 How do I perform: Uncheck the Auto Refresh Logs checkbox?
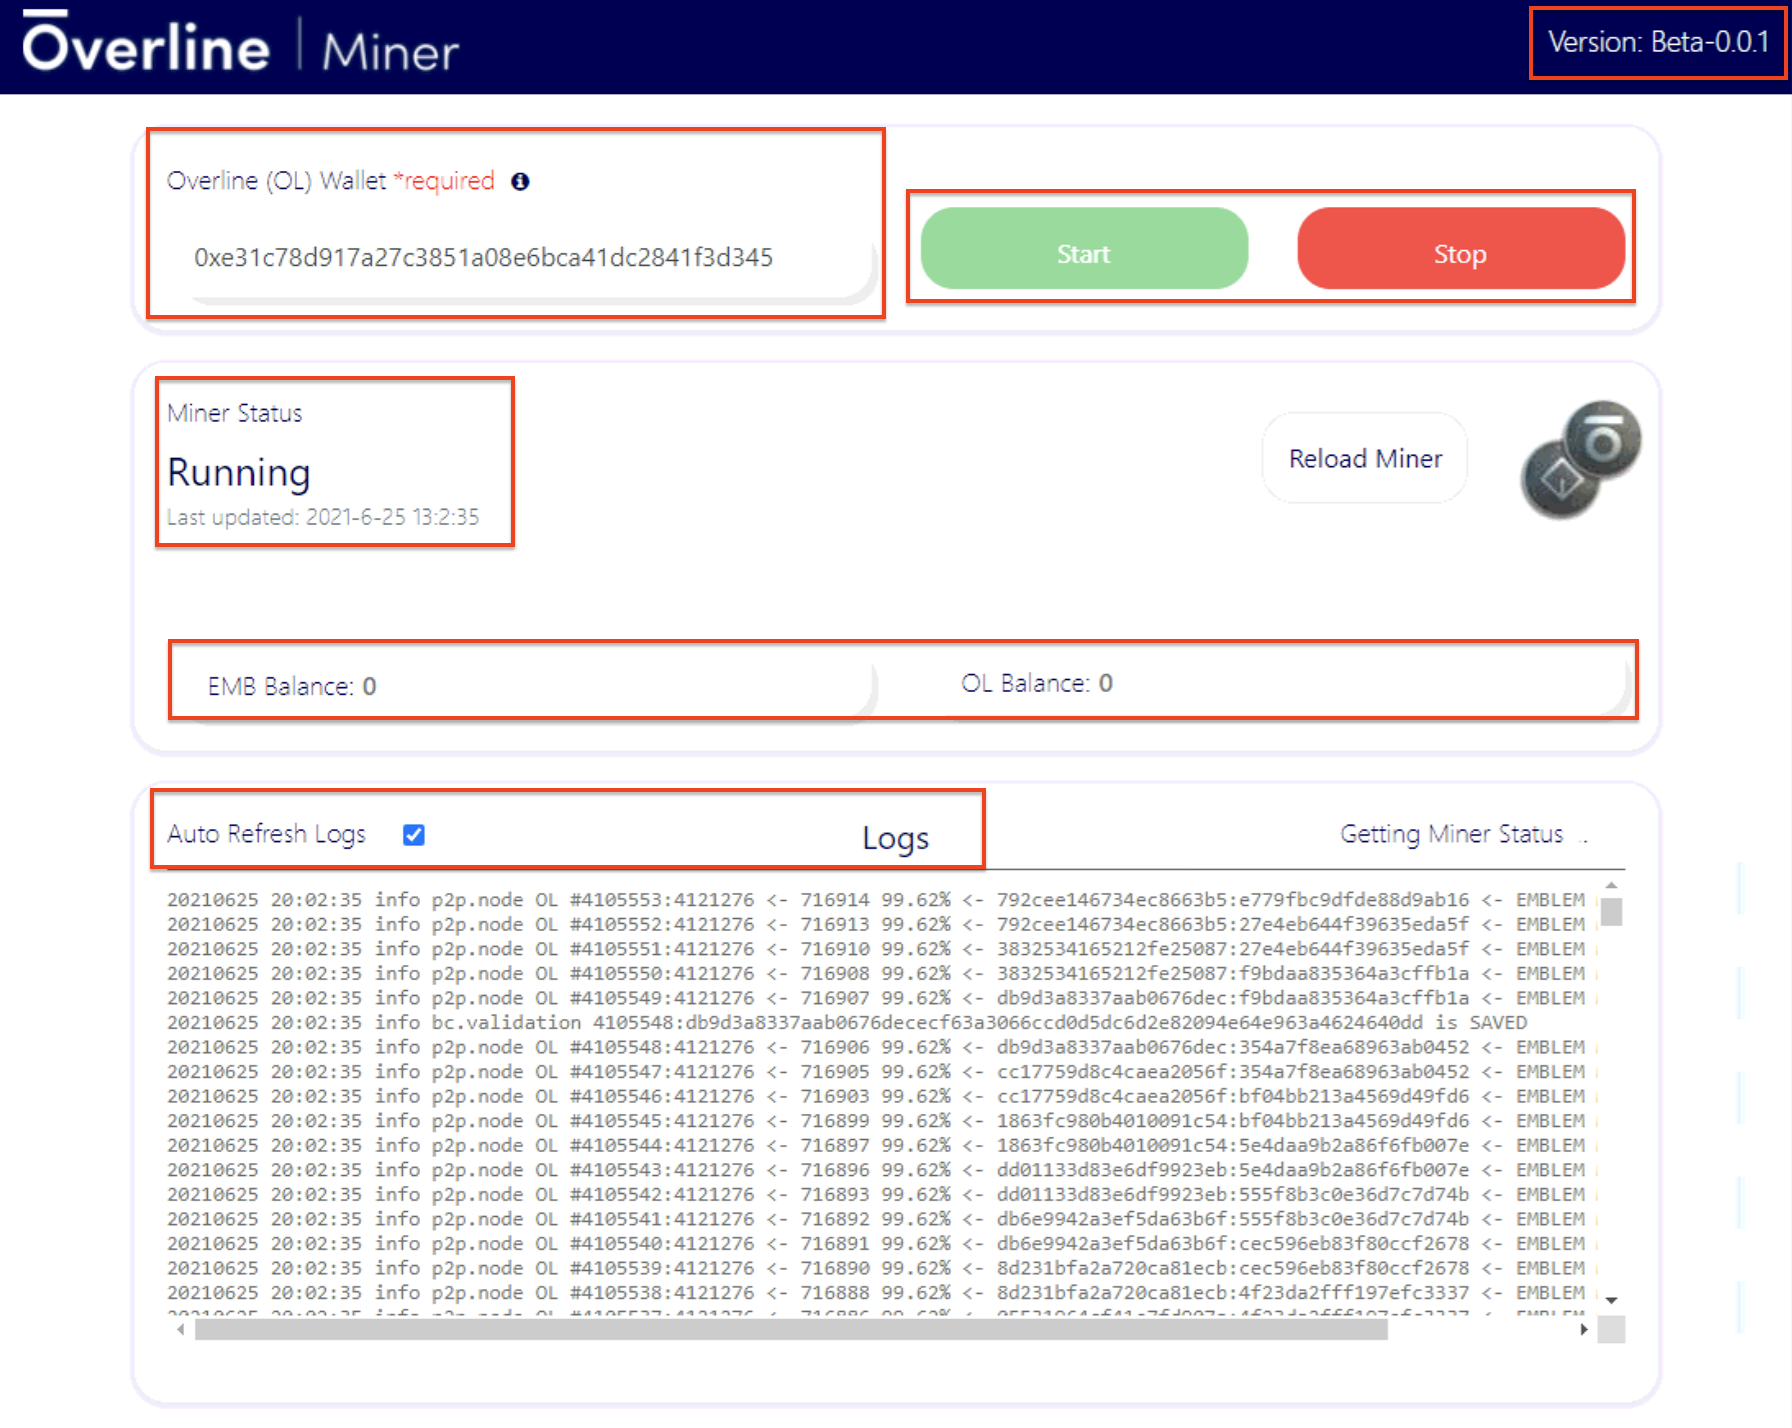(x=414, y=835)
